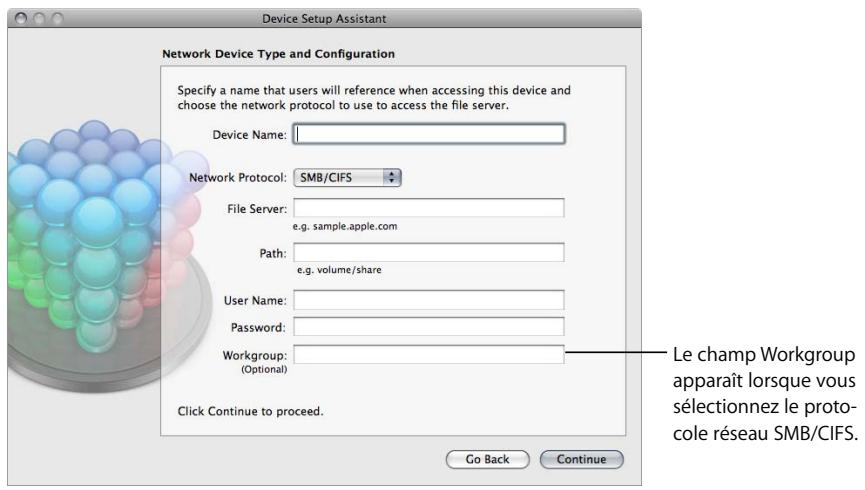Click the Go Back button
The width and height of the screenshot is (865, 490).
[x=487, y=459]
